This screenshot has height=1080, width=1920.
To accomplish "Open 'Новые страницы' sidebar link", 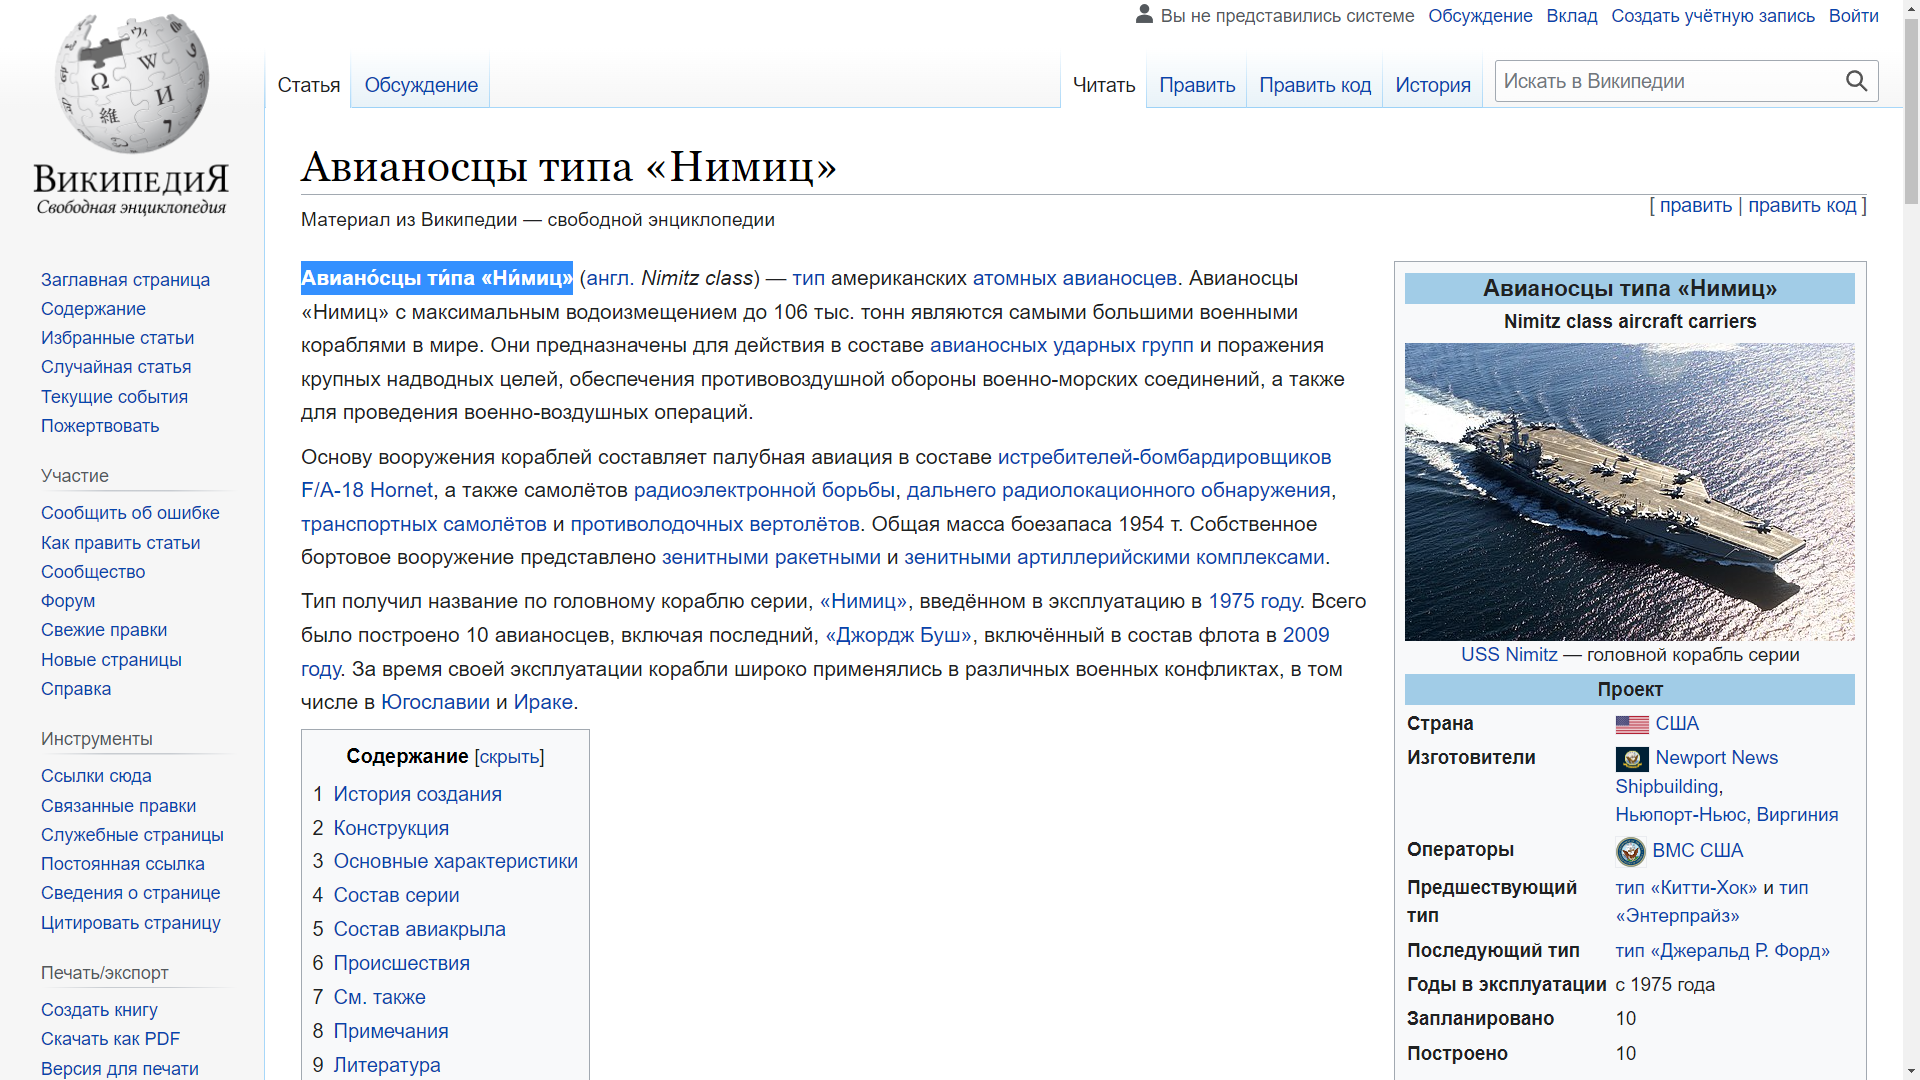I will point(111,660).
